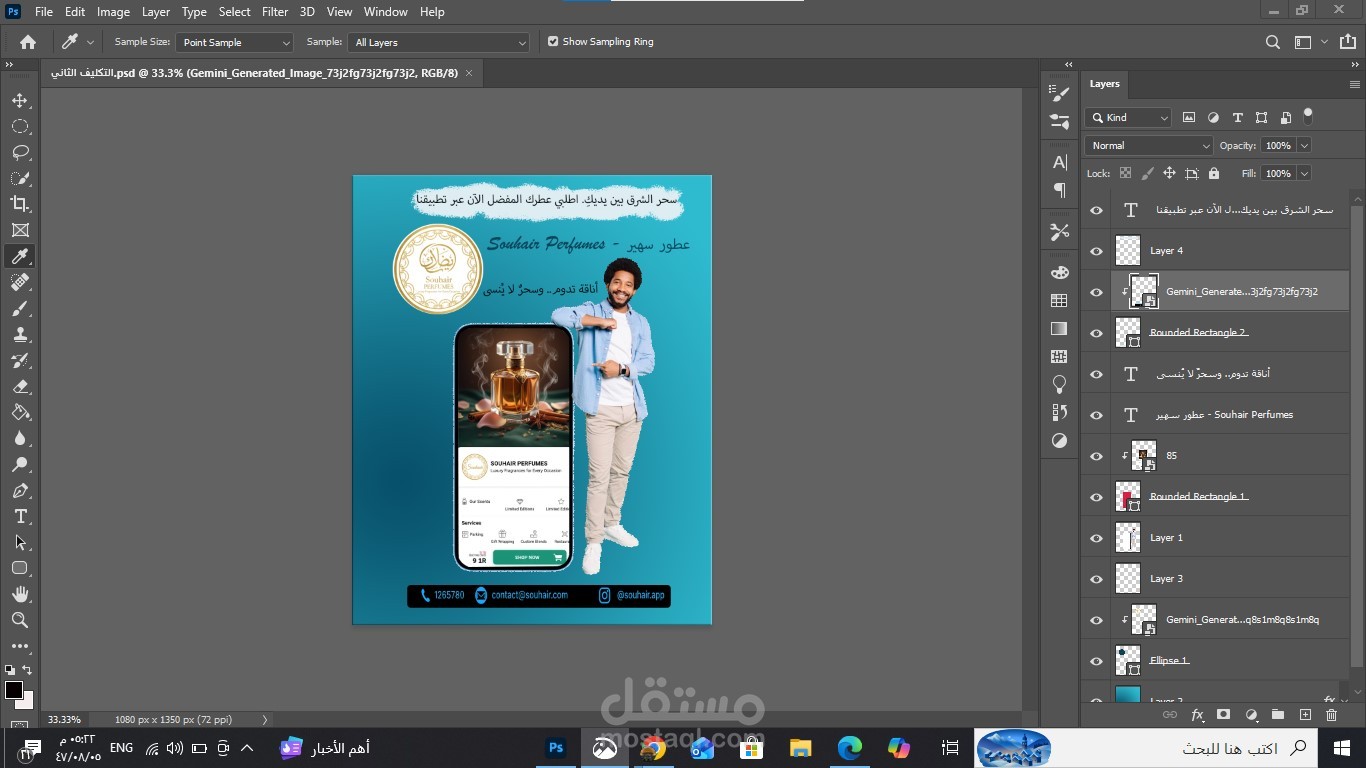Hide the Rounded Rectangle 1 layer

[1096, 496]
